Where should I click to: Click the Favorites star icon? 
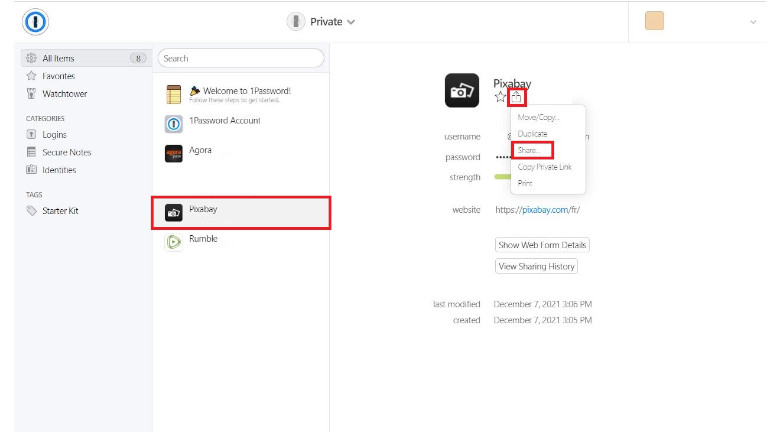point(31,75)
